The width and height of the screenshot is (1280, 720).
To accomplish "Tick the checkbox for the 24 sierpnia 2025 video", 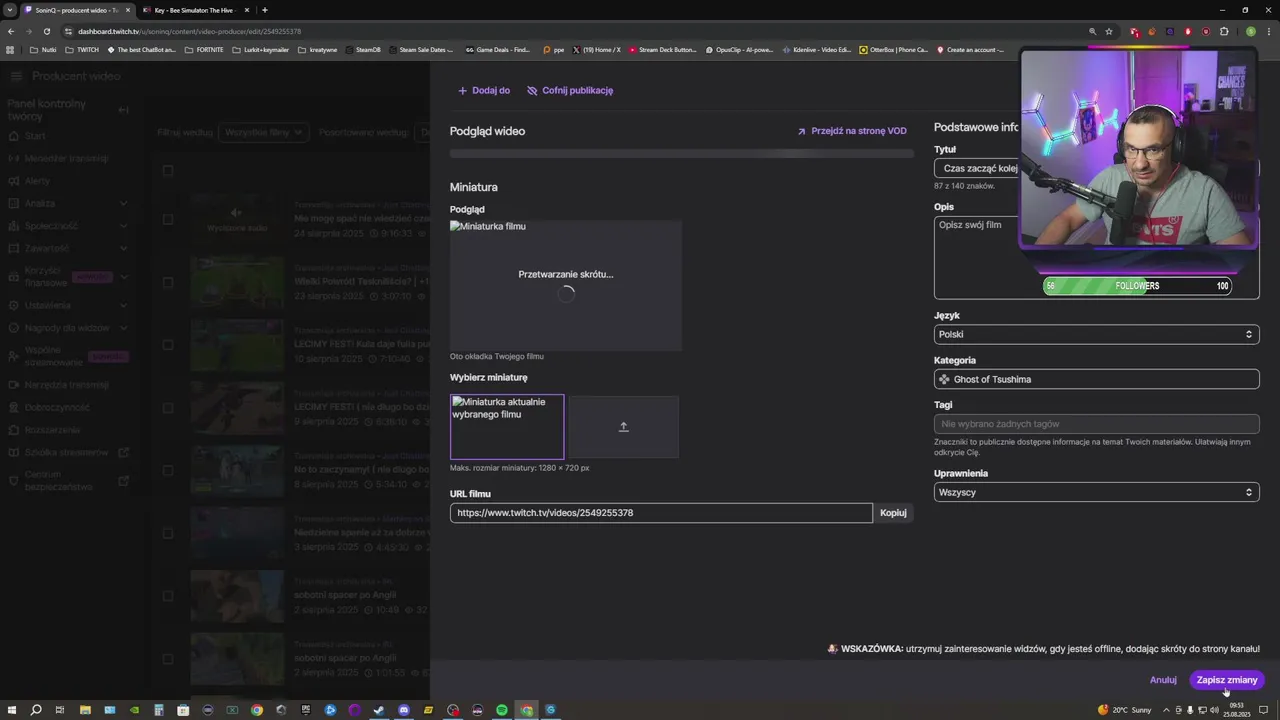I will pyautogui.click(x=168, y=219).
